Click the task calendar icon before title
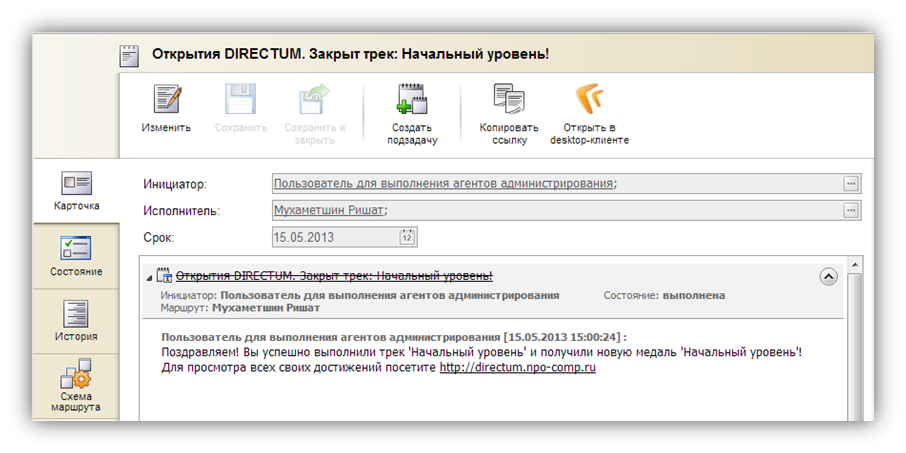The height and width of the screenshot is (453, 906). click(x=164, y=276)
